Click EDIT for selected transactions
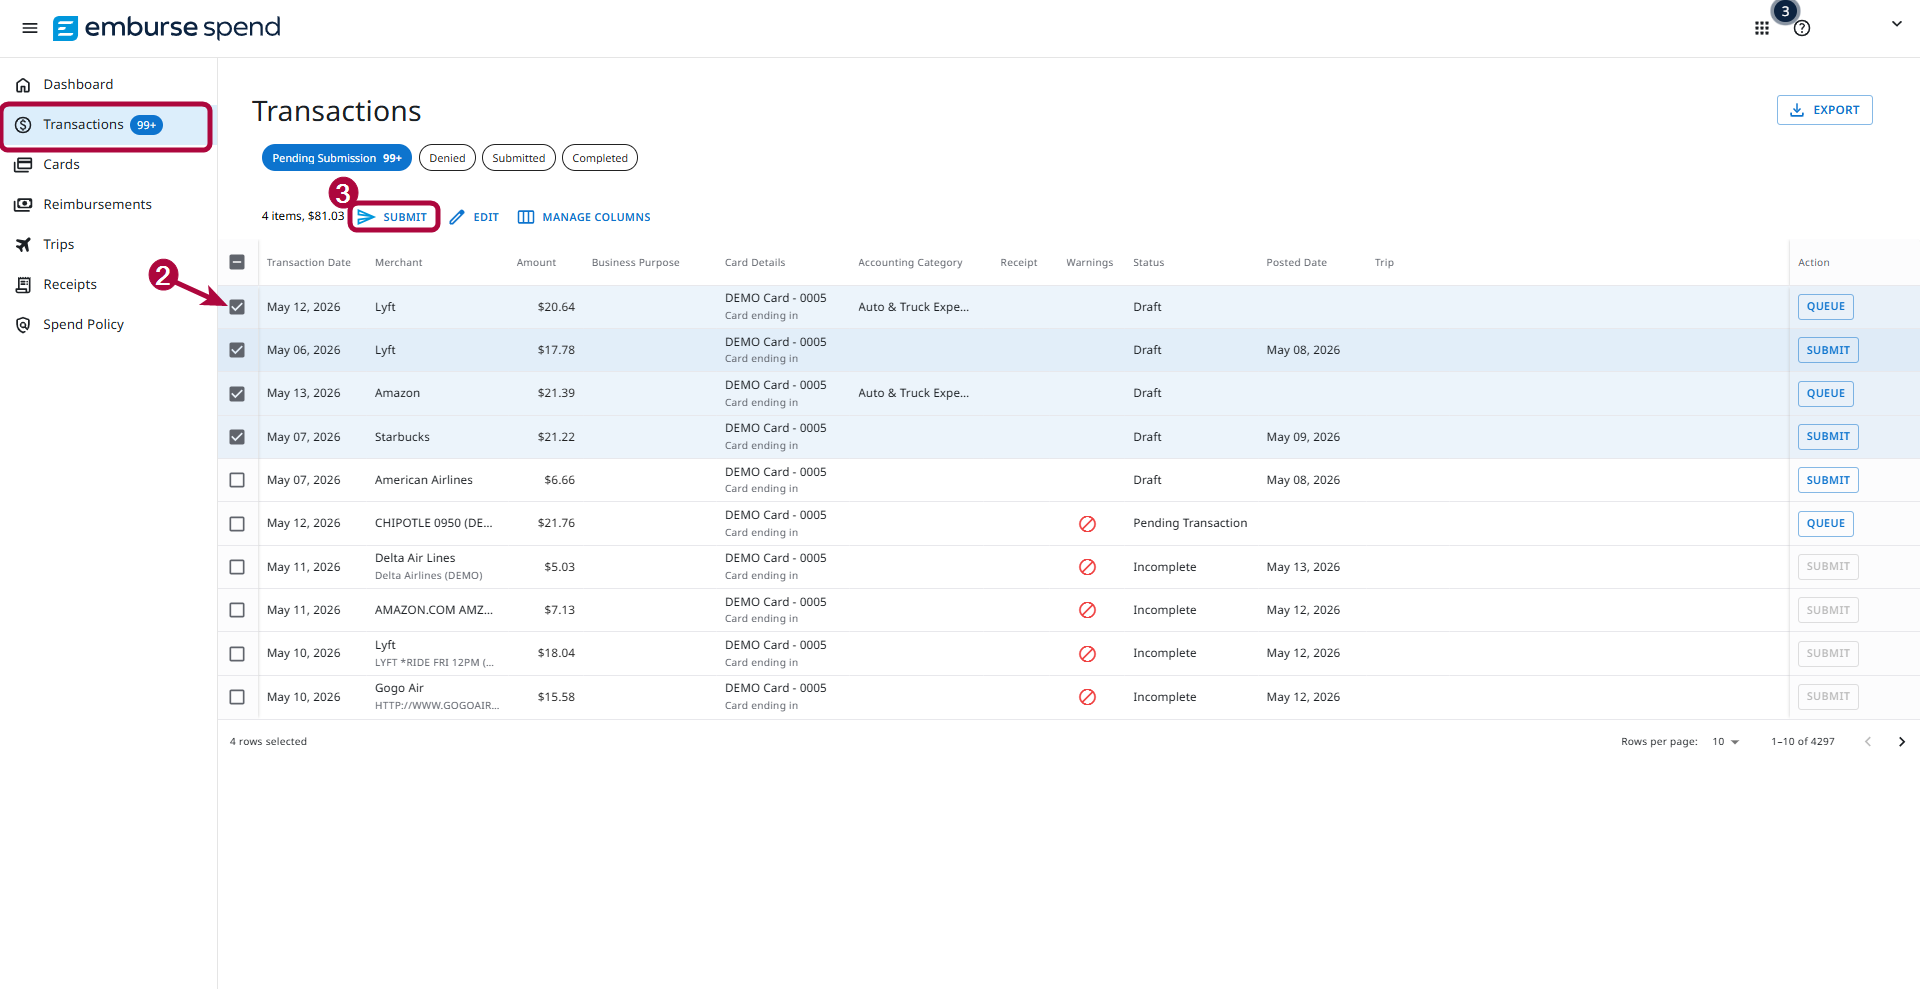1920x989 pixels. 474,217
